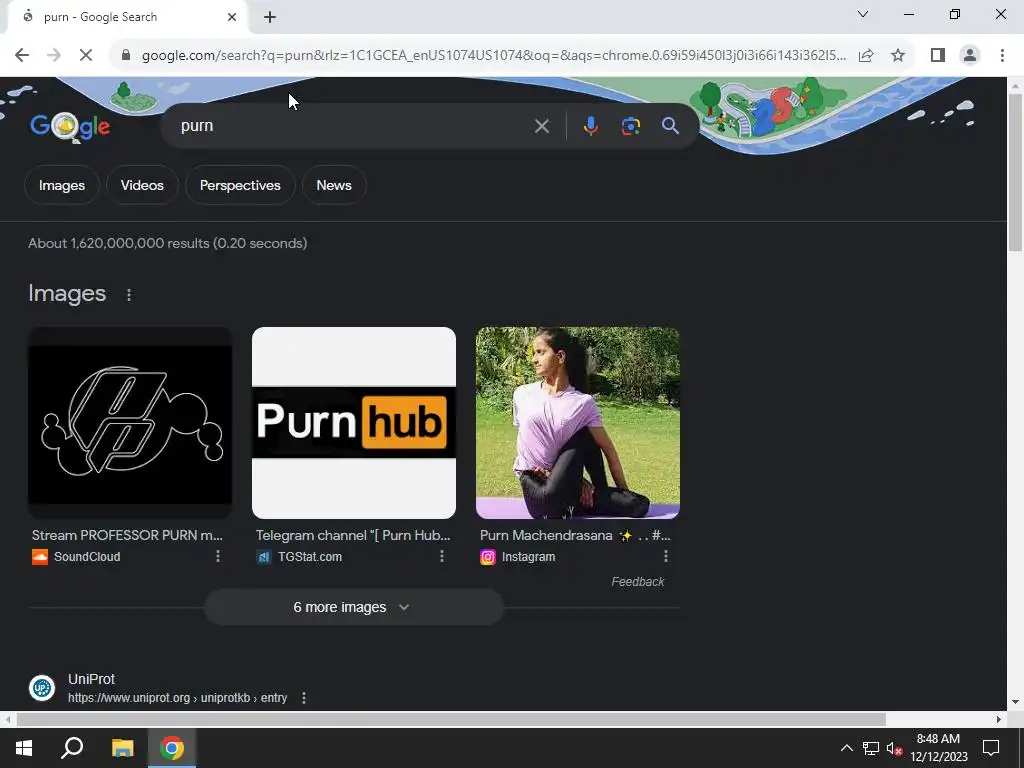Click the site padlock icon
The image size is (1024, 768).
click(126, 56)
